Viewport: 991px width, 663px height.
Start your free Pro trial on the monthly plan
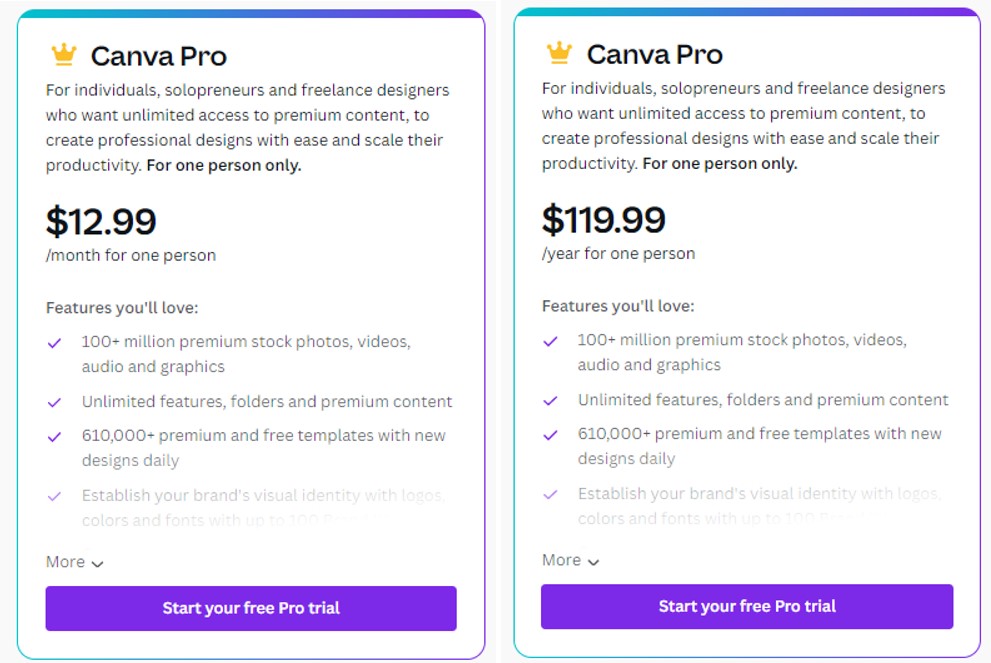pos(251,608)
